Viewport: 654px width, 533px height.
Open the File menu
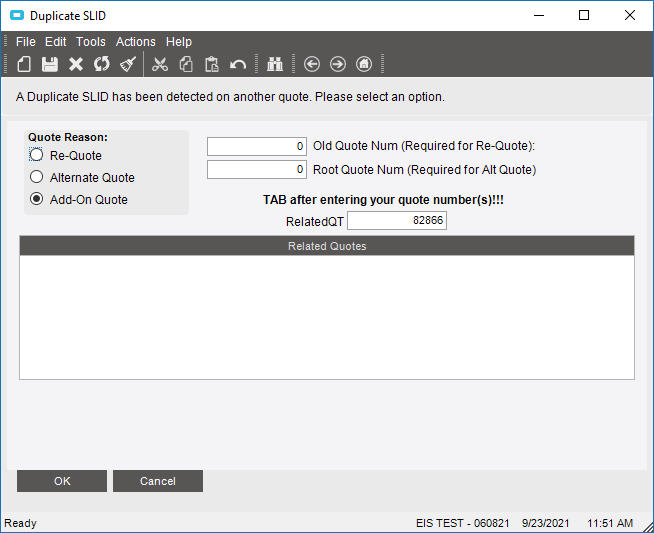26,42
